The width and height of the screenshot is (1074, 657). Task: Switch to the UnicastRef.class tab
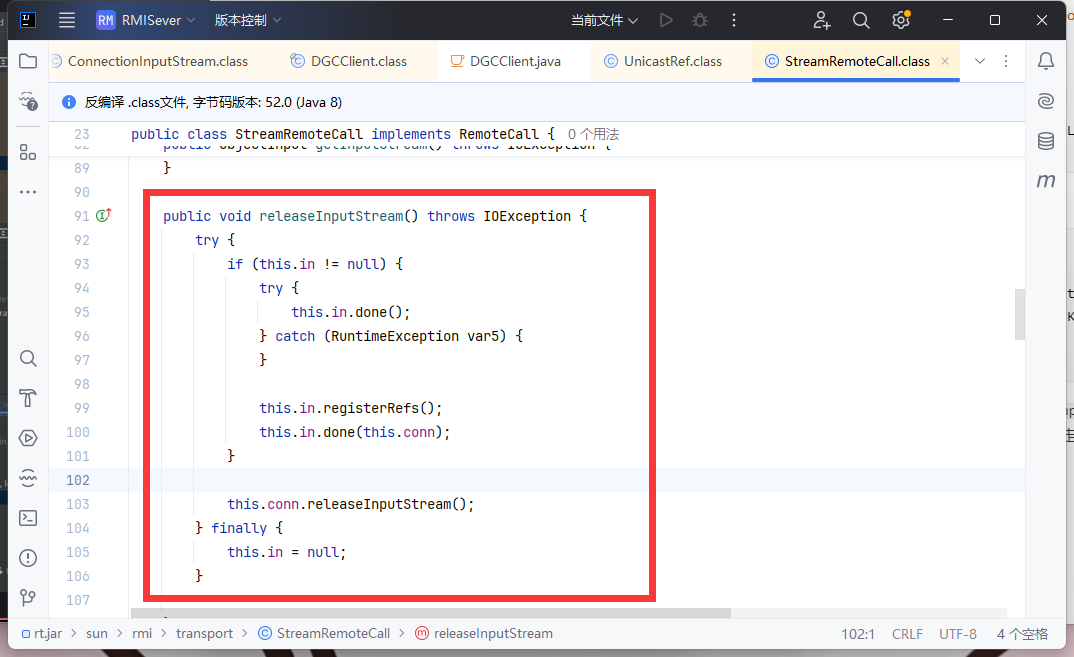672,61
